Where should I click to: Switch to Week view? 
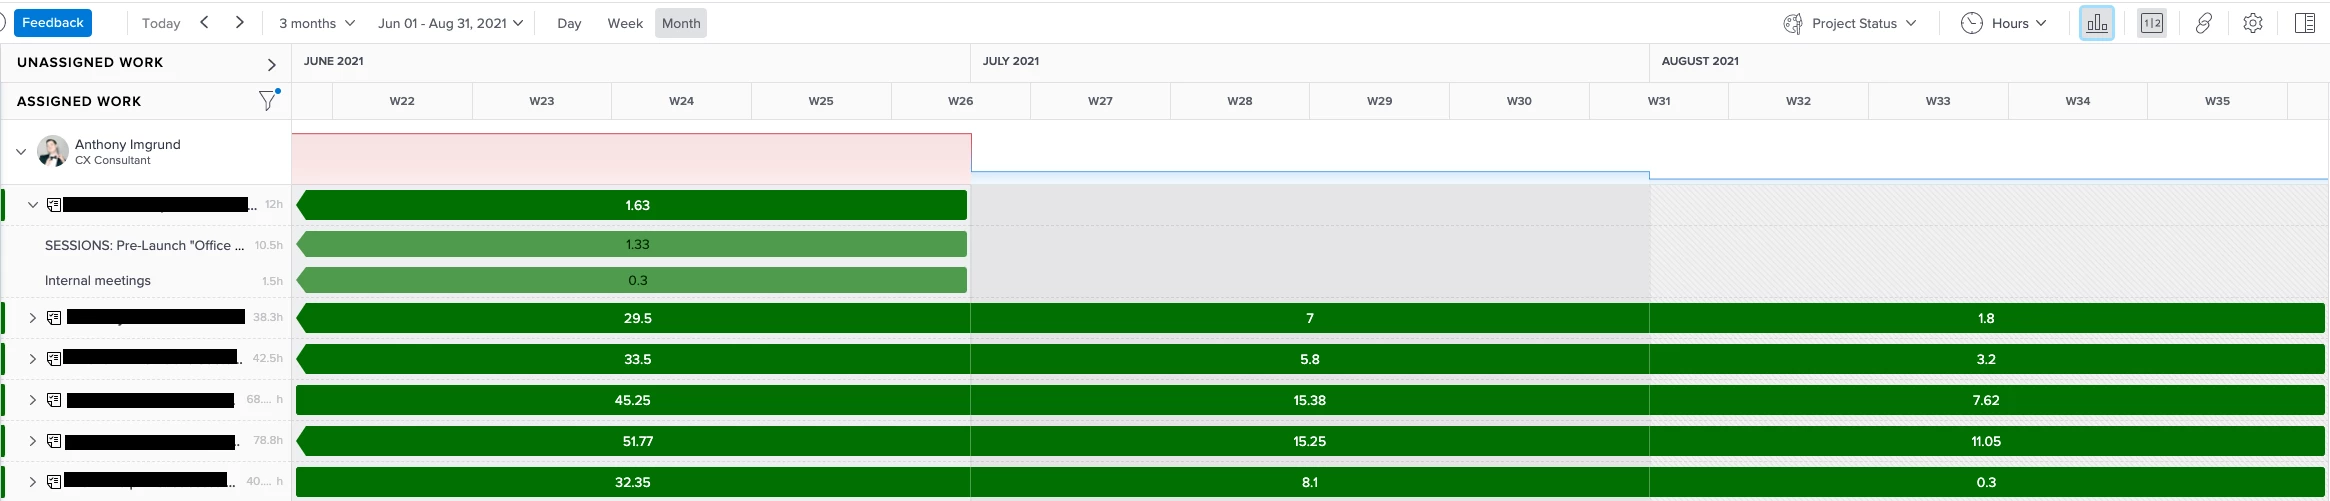(x=625, y=23)
